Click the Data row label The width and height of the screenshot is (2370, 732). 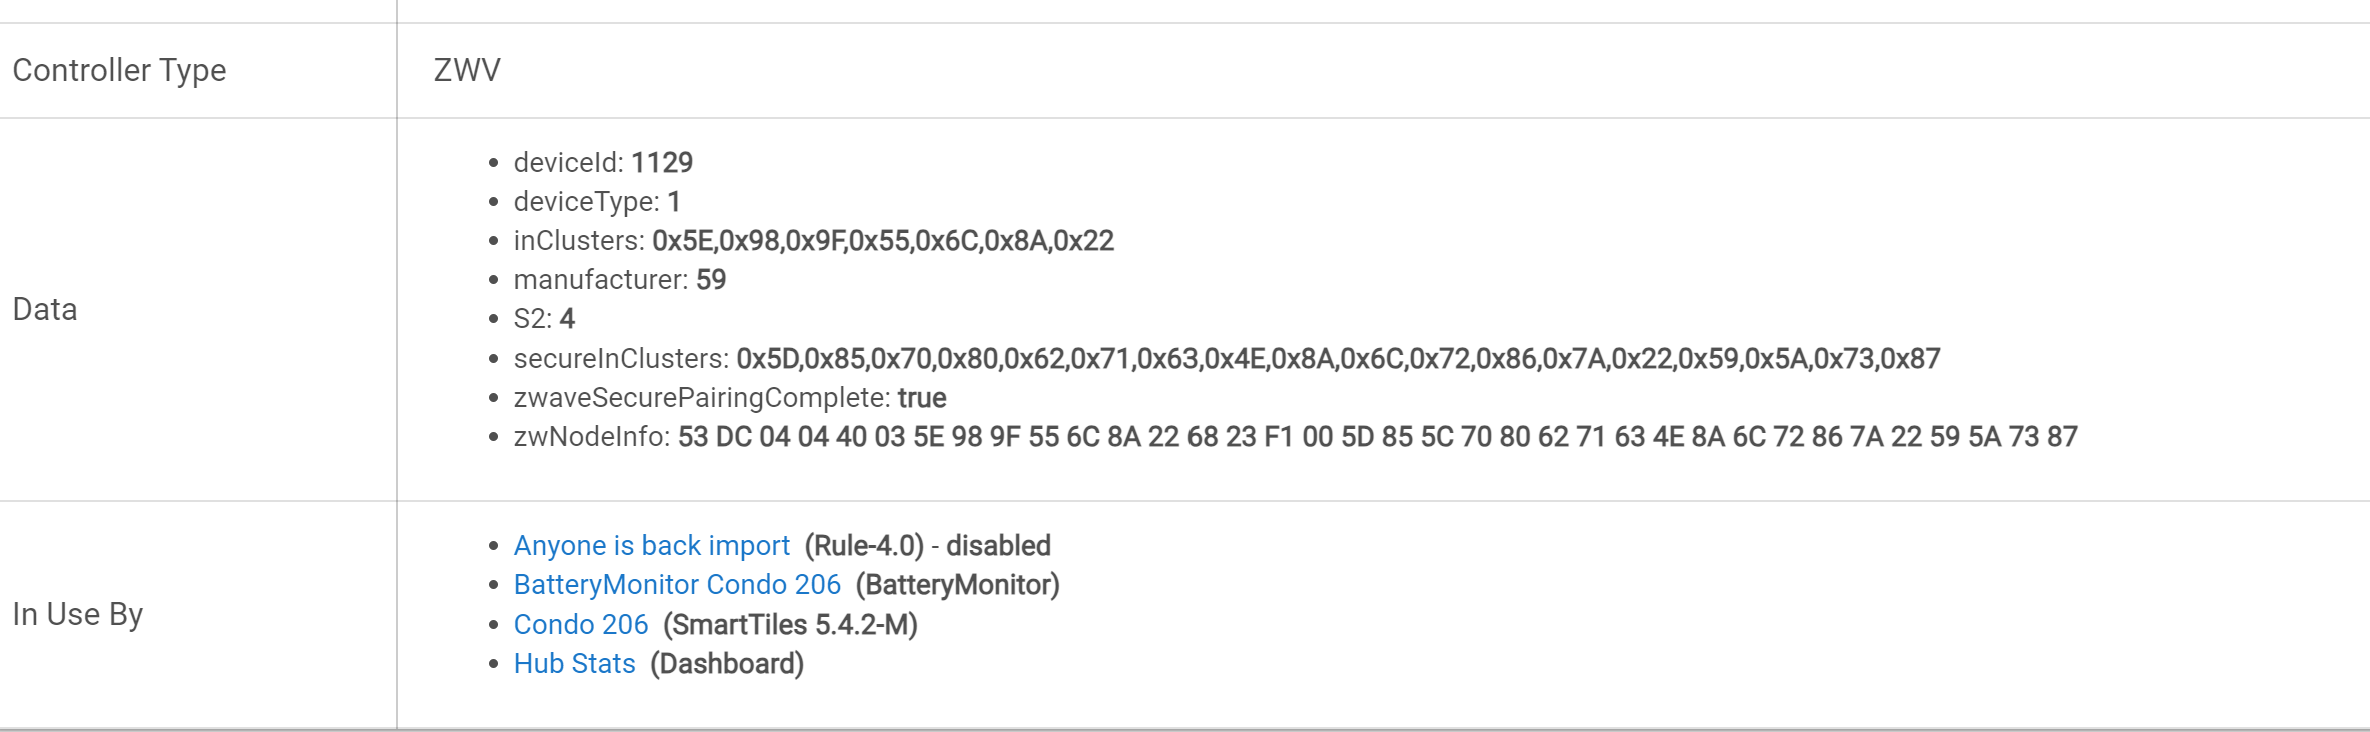click(45, 310)
